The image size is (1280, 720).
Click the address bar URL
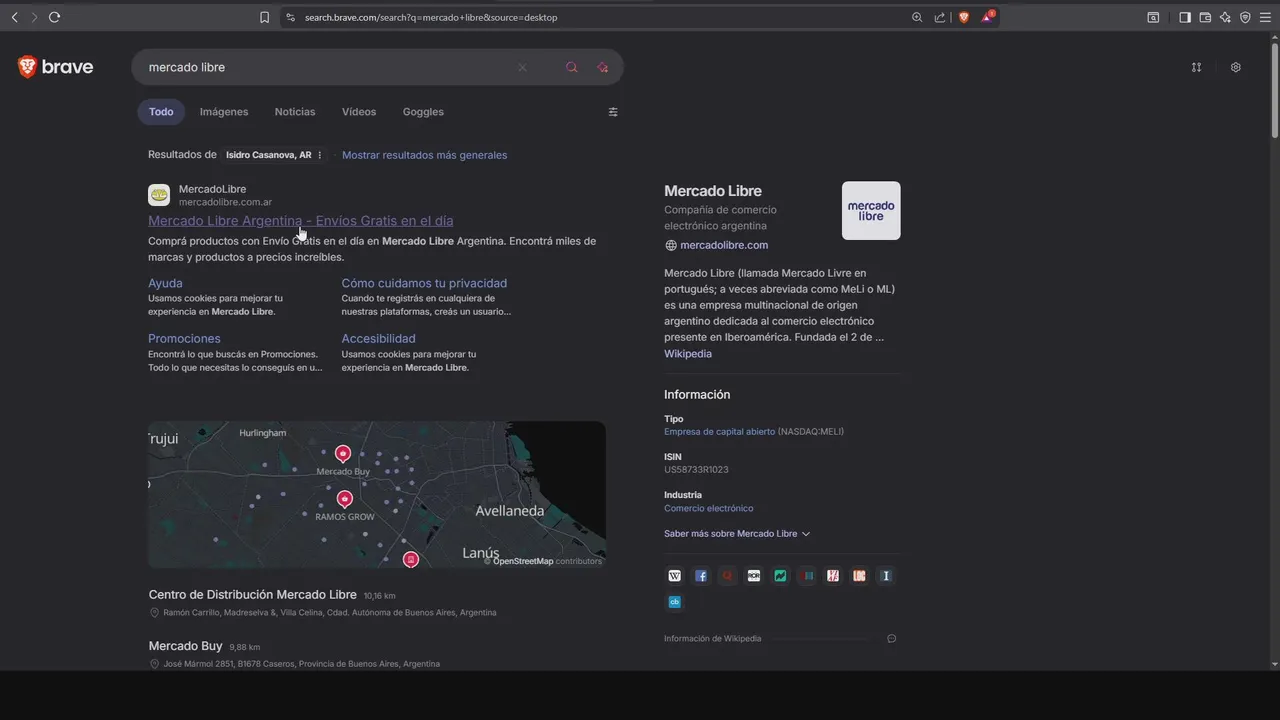coord(431,17)
